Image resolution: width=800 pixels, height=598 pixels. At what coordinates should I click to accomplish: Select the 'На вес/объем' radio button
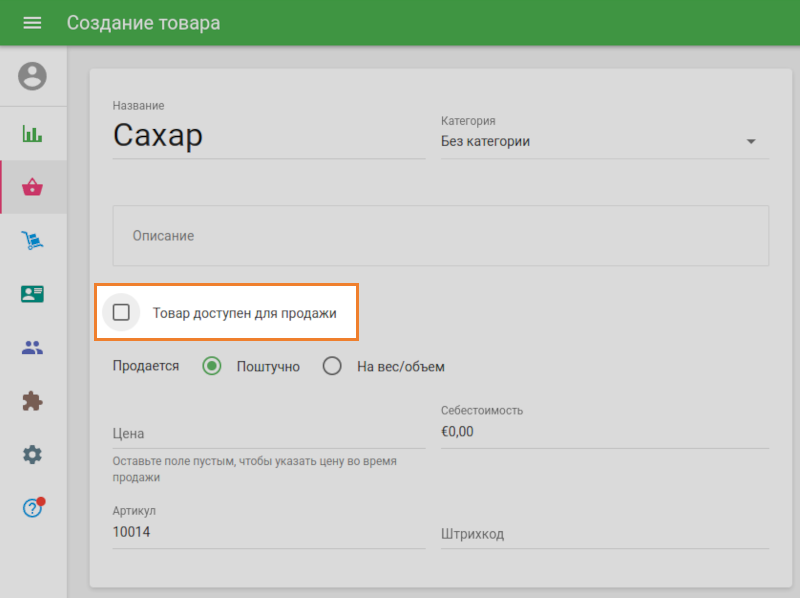tap(332, 366)
